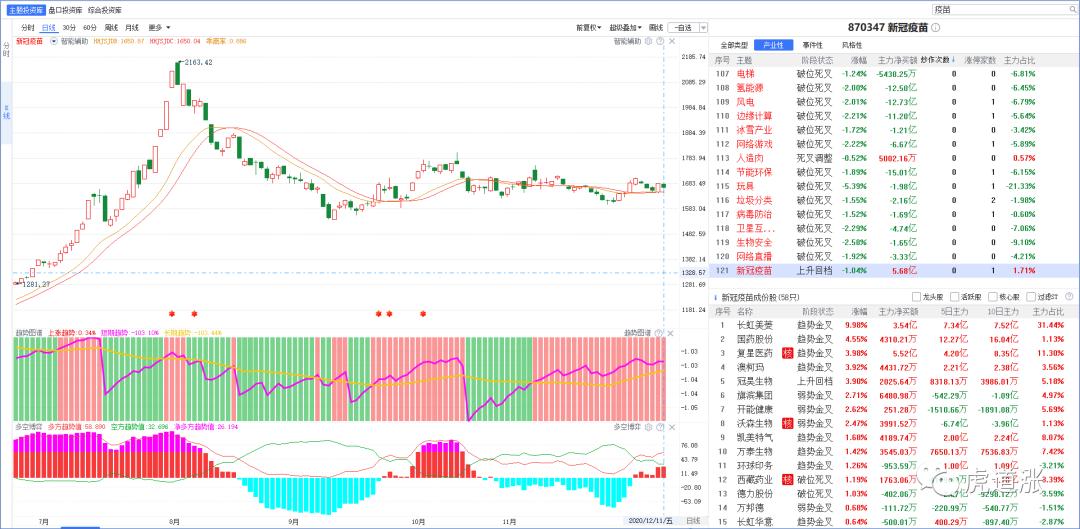The image size is (1080, 529).
Task: Toggle the 核心股 checkbox
Action: click(993, 298)
